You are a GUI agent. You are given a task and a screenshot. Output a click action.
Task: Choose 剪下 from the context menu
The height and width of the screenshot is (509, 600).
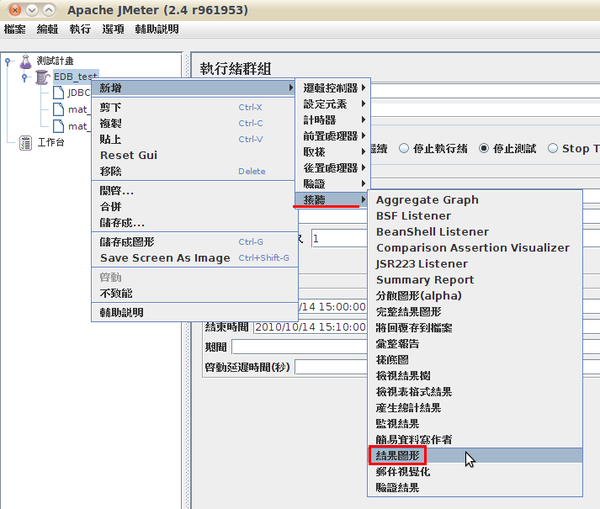(x=194, y=107)
